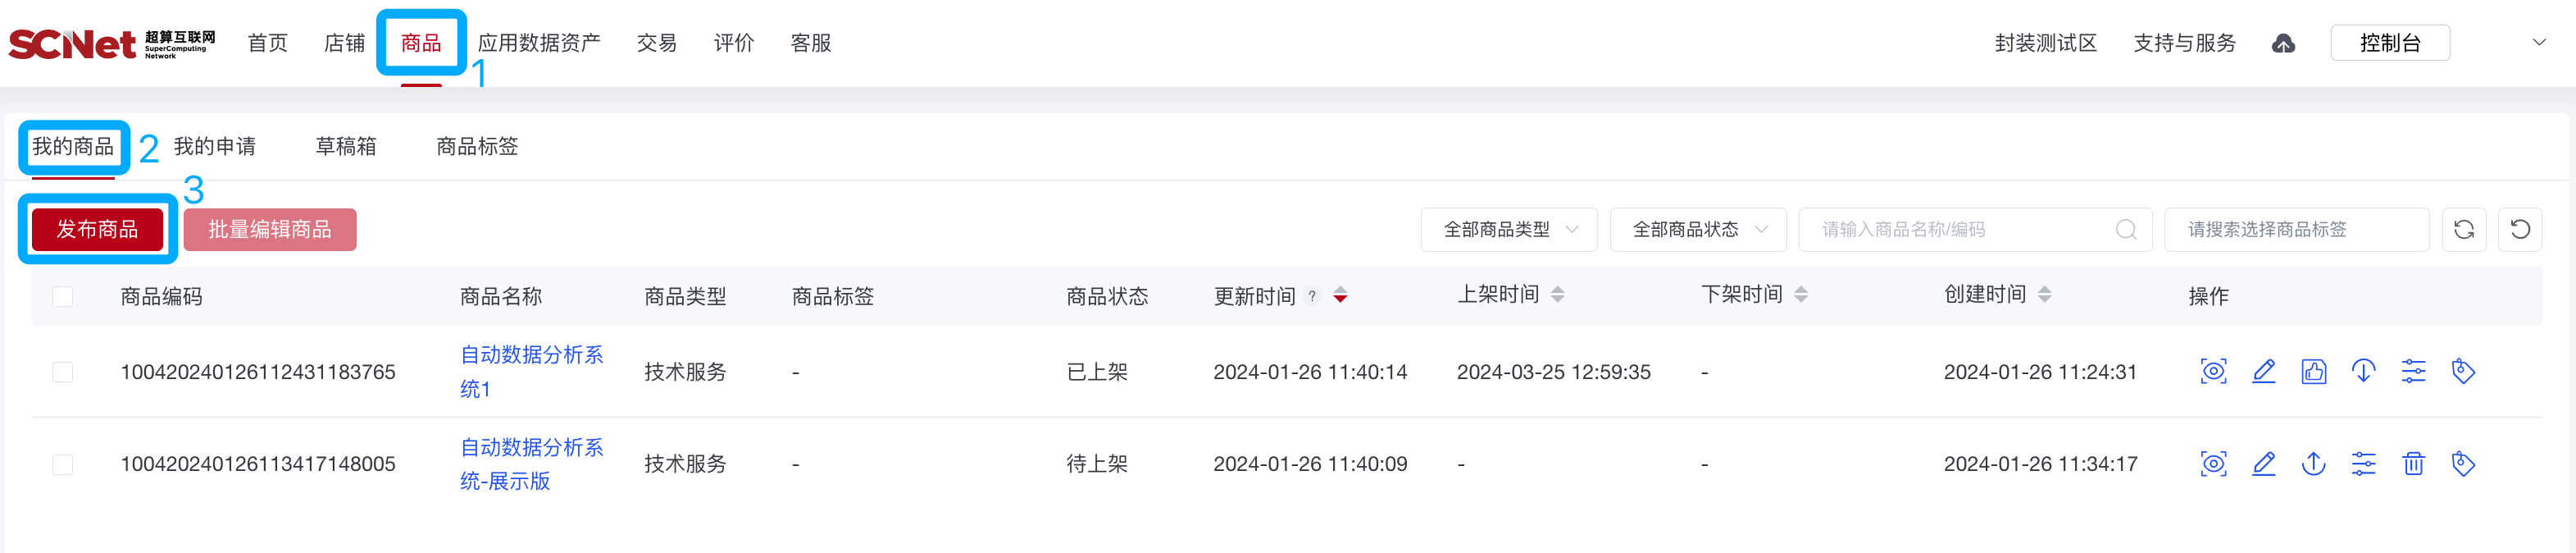The width and height of the screenshot is (2576, 553).
Task: Open the 自动数据分析系统-展示版 product link
Action: coord(530,464)
